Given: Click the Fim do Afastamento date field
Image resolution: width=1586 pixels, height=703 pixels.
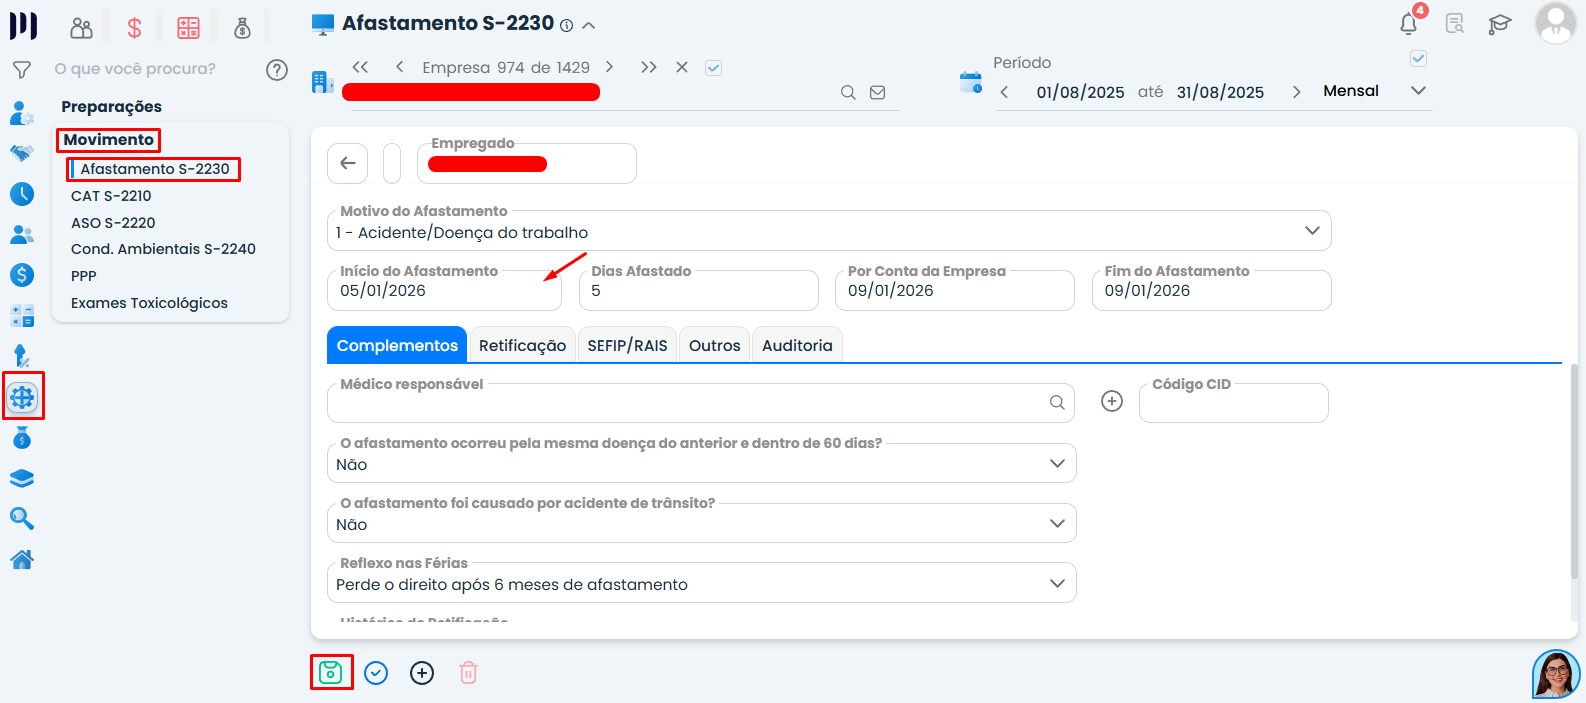Looking at the screenshot, I should point(1211,290).
